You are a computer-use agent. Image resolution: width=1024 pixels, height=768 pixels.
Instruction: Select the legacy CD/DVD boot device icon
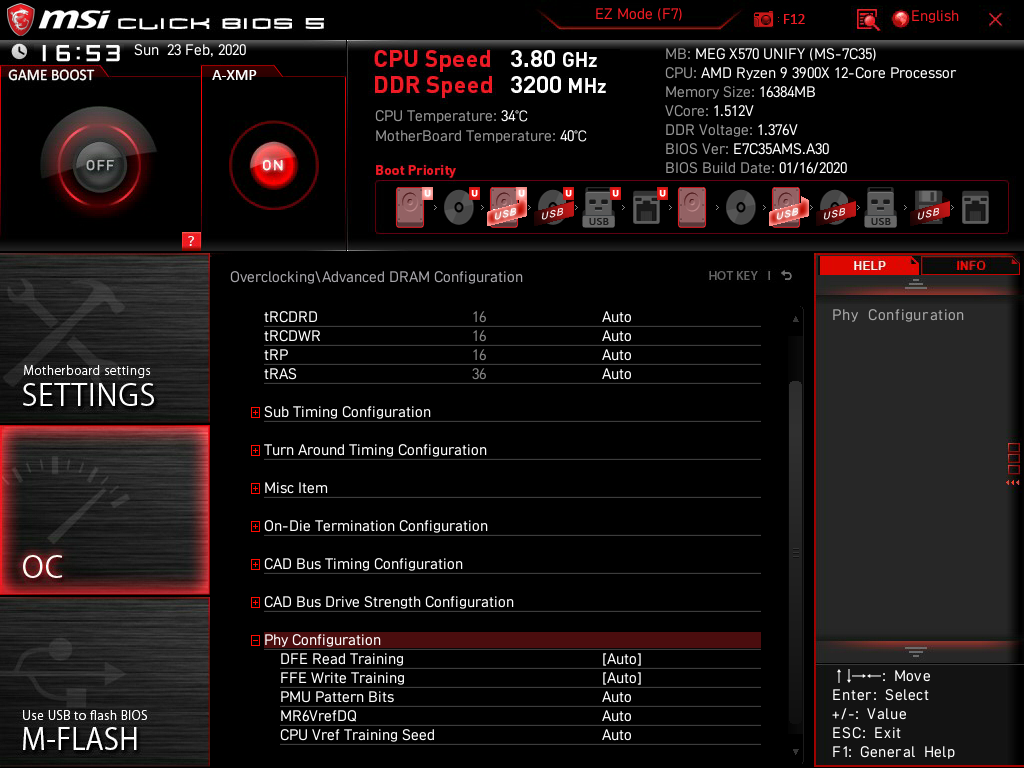(741, 208)
